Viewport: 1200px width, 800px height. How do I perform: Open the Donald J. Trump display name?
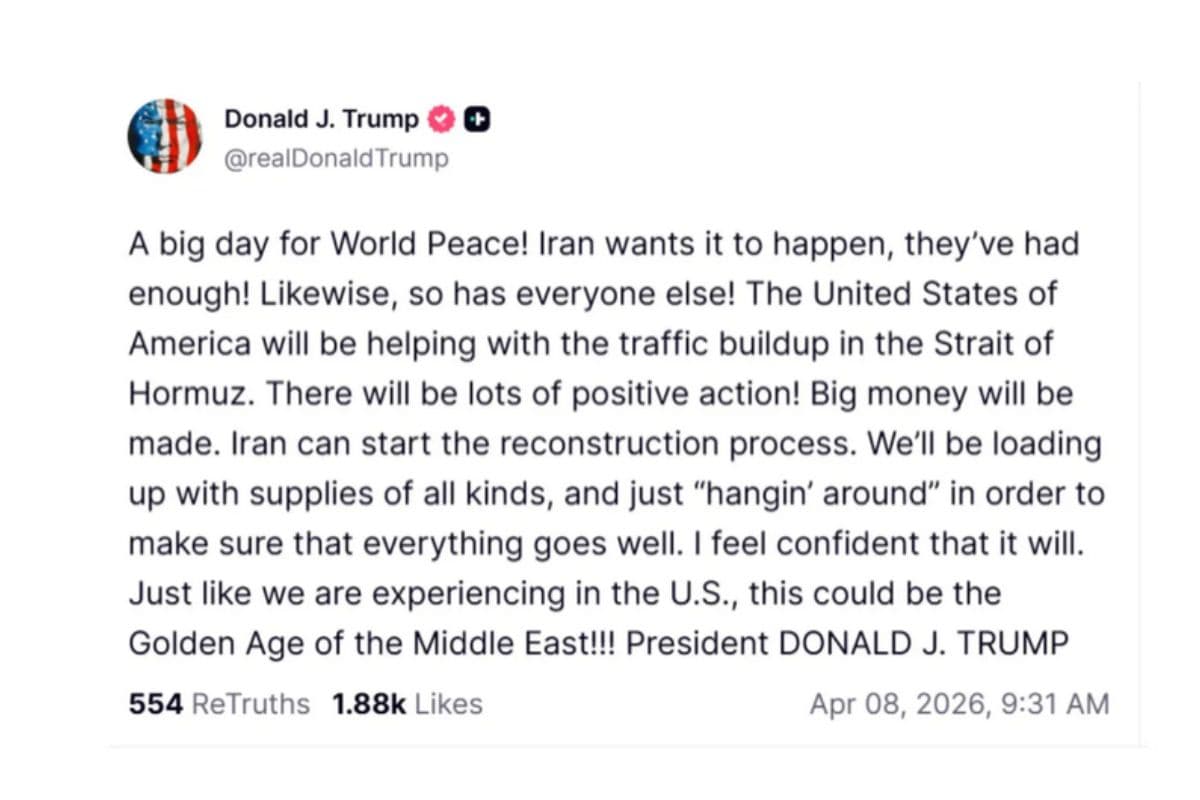click(x=321, y=120)
